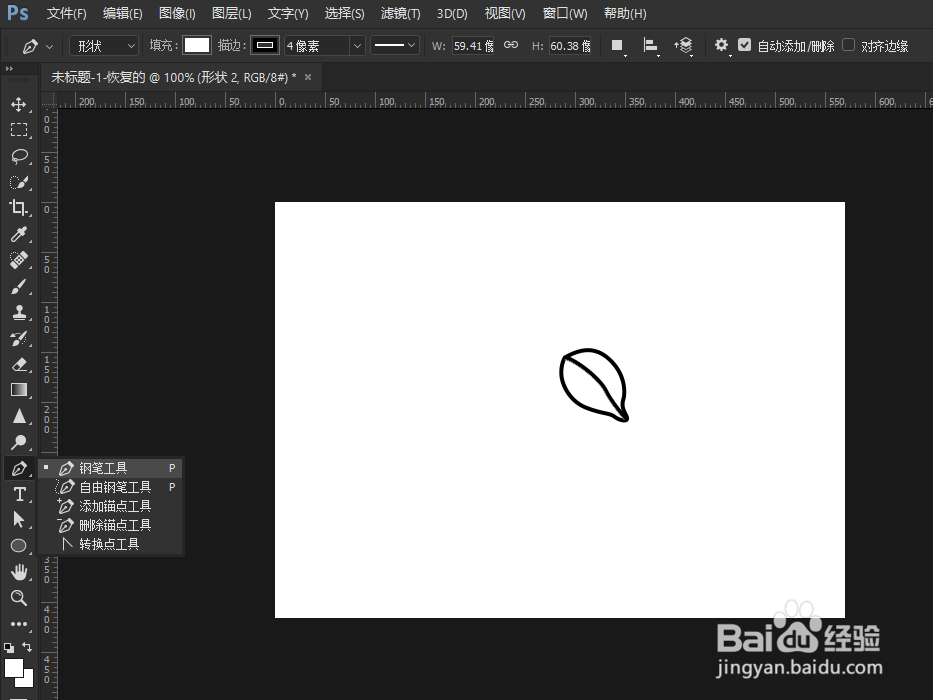
Task: Reset default foreground and background colors
Action: [x=8, y=647]
